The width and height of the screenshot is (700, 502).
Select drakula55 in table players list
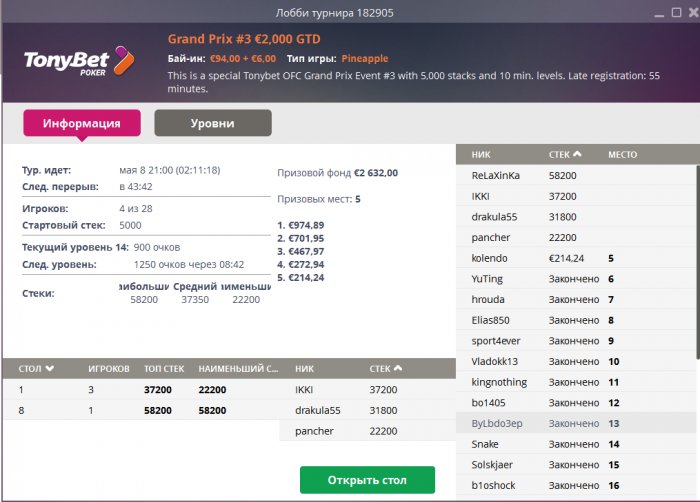pyautogui.click(x=318, y=410)
